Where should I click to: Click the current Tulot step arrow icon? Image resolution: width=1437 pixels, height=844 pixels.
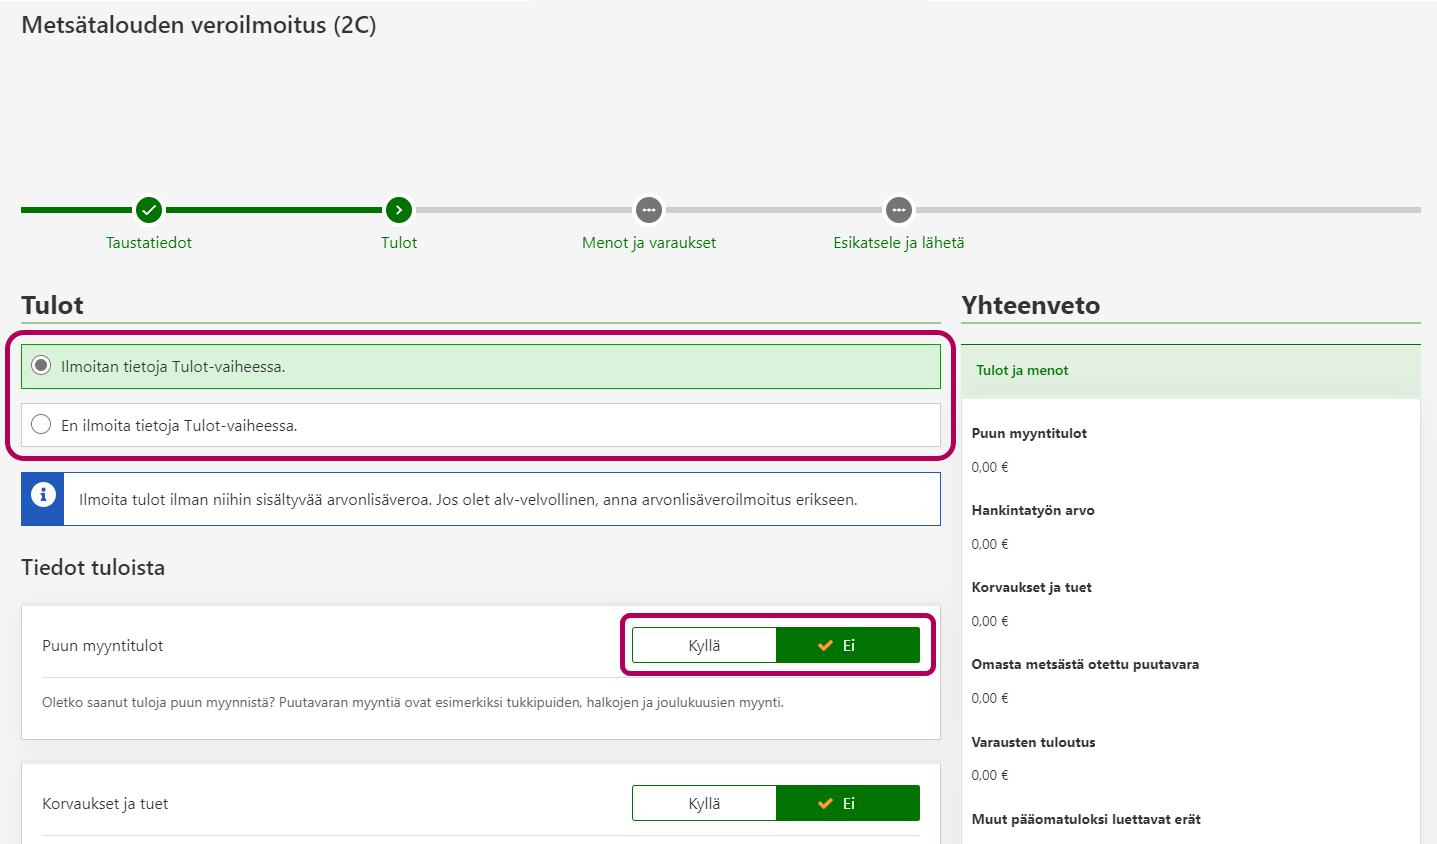(399, 210)
